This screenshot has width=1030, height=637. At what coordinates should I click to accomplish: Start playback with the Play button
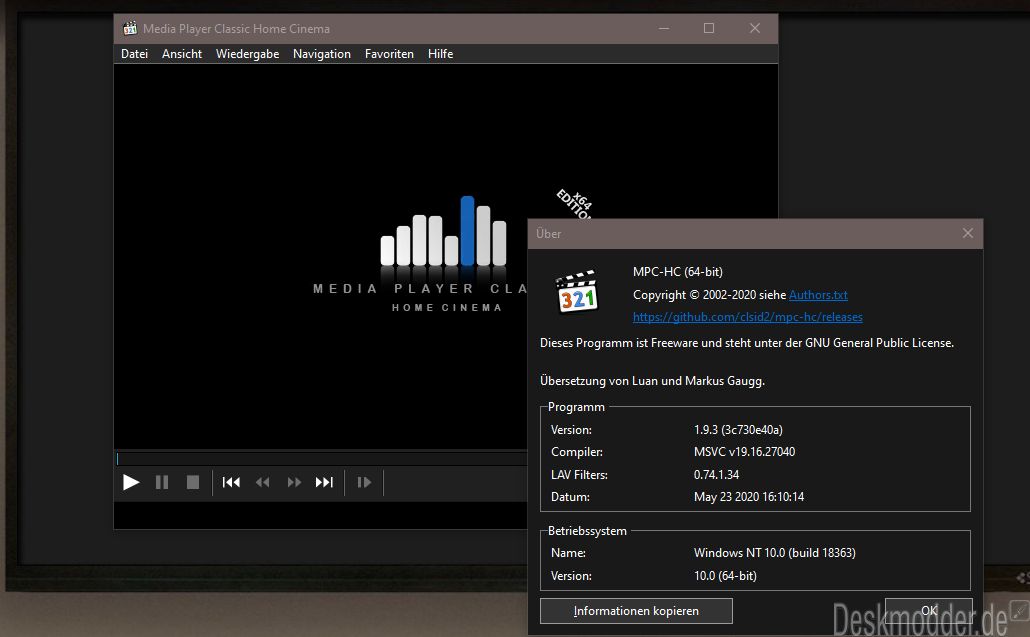pos(131,483)
